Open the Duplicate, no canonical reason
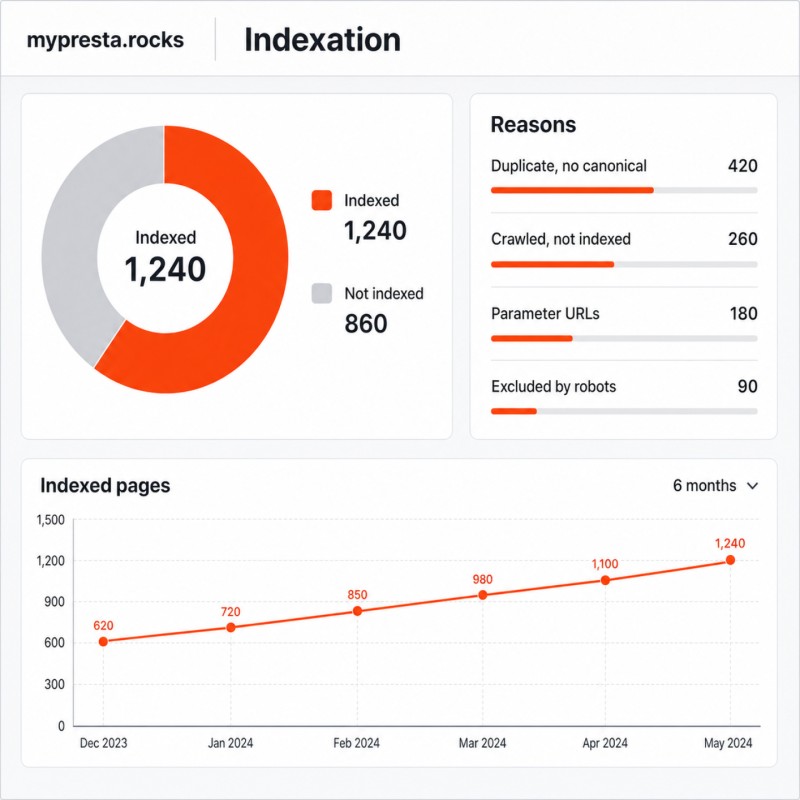The height and width of the screenshot is (800, 800). pos(568,166)
